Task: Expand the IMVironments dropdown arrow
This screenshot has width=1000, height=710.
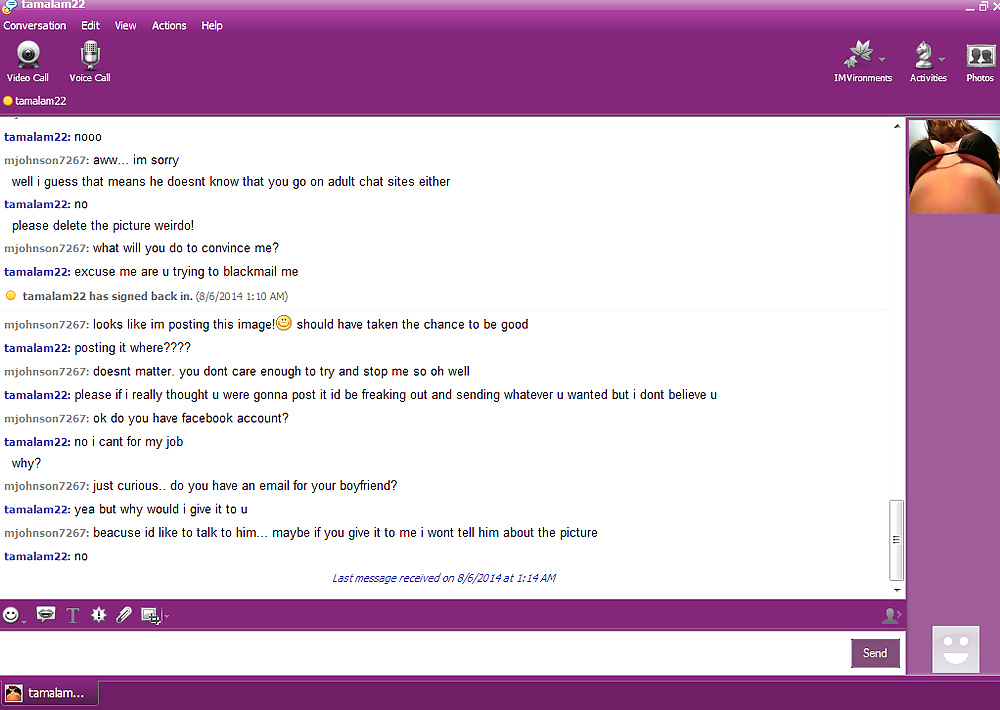Action: tap(882, 59)
